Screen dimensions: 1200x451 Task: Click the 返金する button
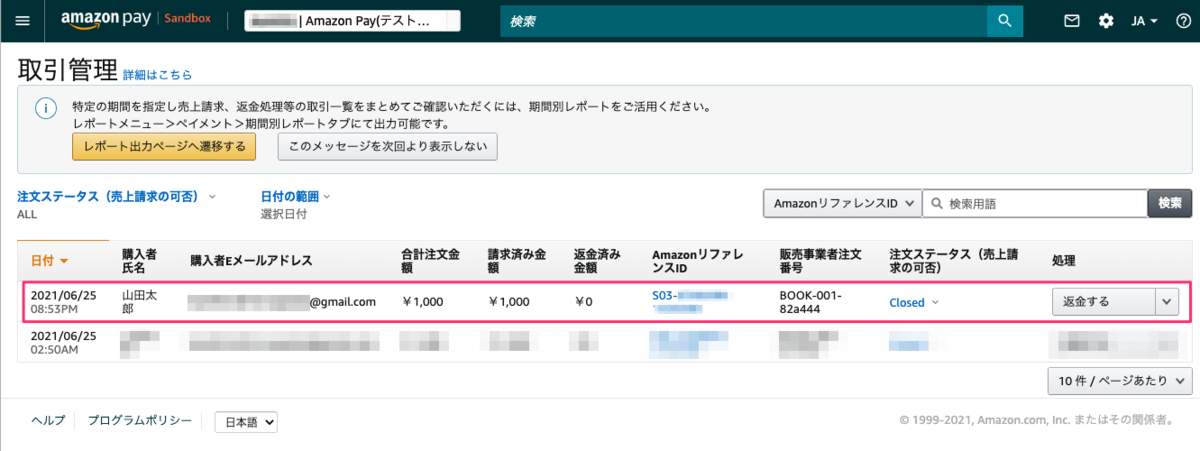(x=1103, y=302)
